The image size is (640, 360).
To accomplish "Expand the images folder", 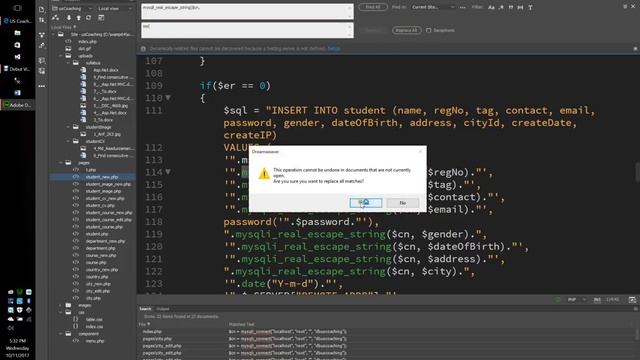I will click(x=61, y=305).
